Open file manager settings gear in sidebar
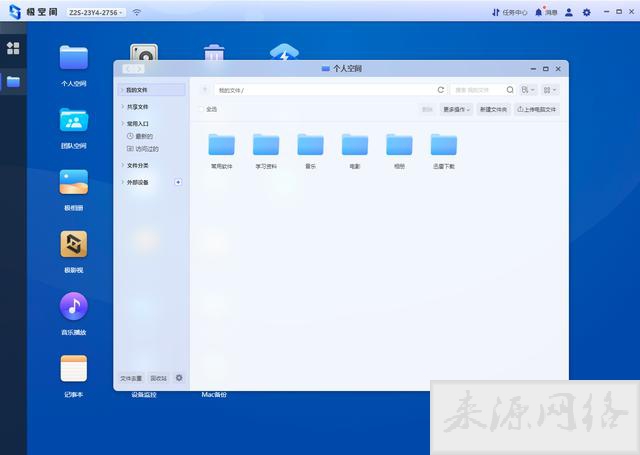Image resolution: width=640 pixels, height=455 pixels. coord(179,378)
